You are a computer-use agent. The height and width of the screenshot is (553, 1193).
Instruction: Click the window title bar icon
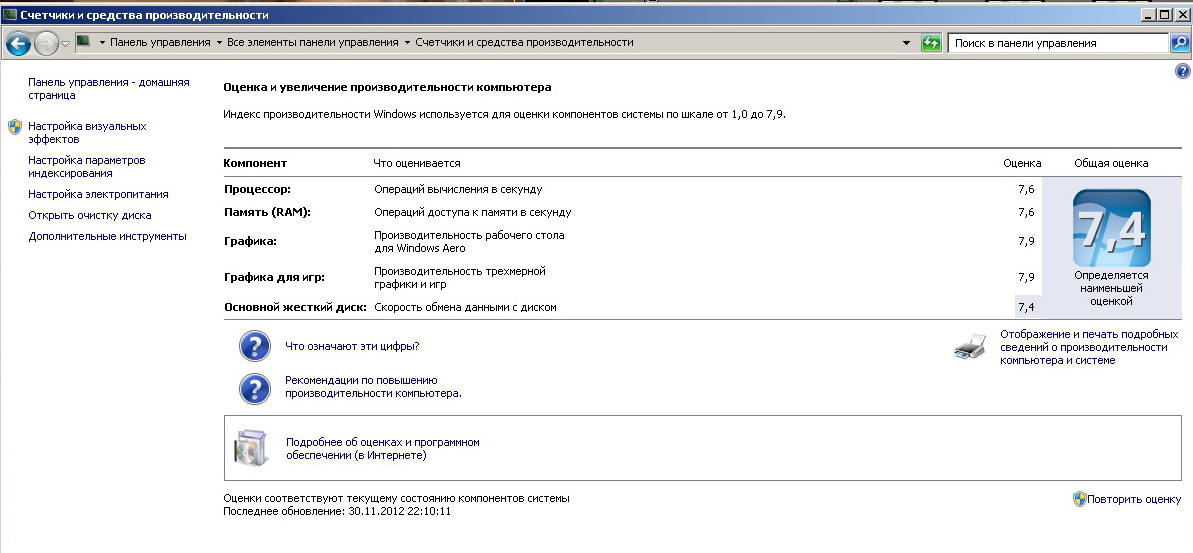(10, 14)
